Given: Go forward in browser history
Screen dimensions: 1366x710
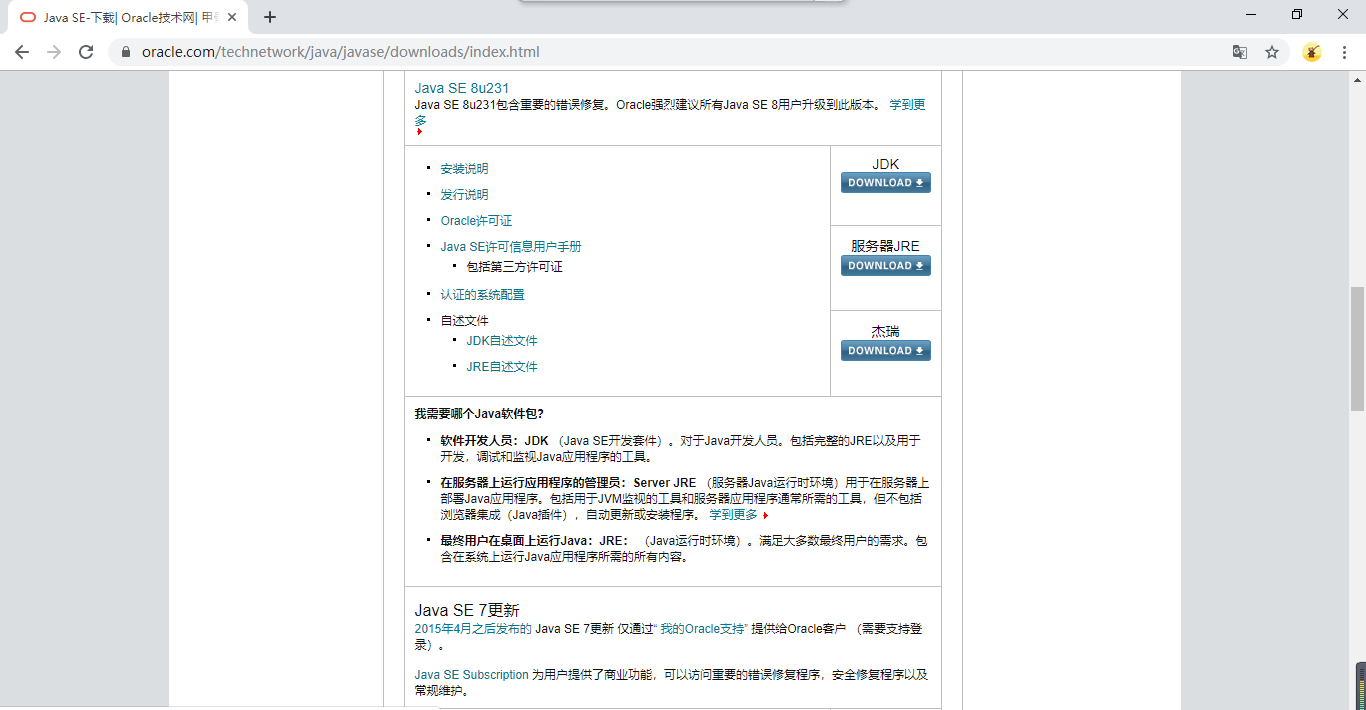Looking at the screenshot, I should (x=54, y=52).
